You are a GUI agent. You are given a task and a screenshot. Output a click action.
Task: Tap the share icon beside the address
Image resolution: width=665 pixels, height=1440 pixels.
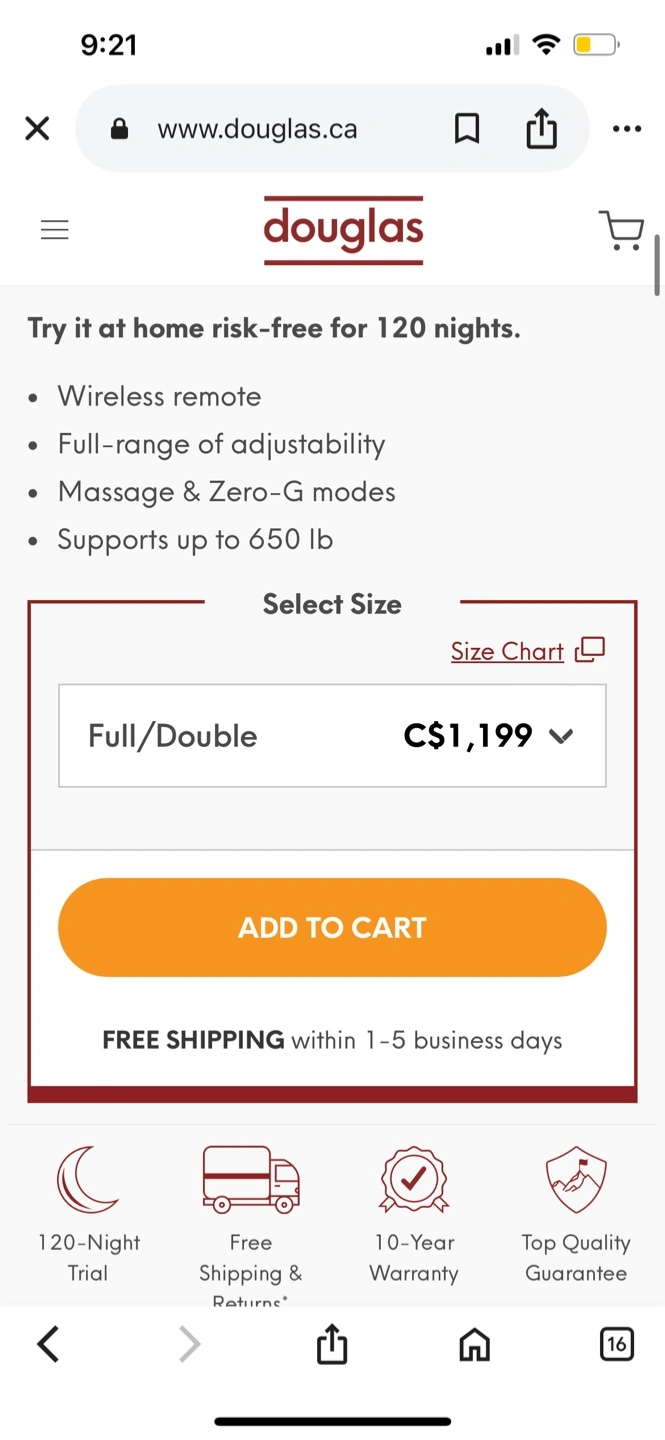tap(541, 128)
